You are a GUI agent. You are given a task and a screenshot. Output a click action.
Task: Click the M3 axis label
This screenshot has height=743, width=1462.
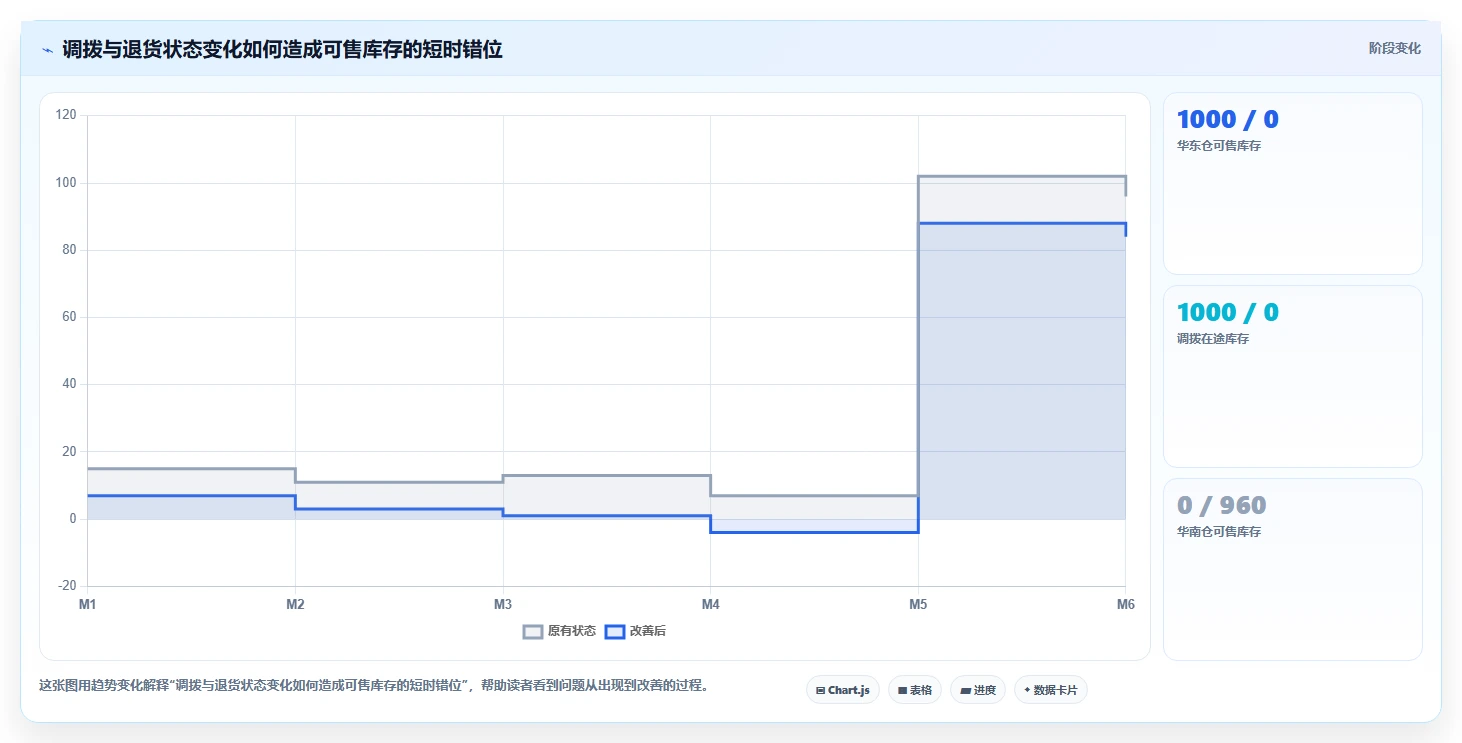(x=503, y=604)
